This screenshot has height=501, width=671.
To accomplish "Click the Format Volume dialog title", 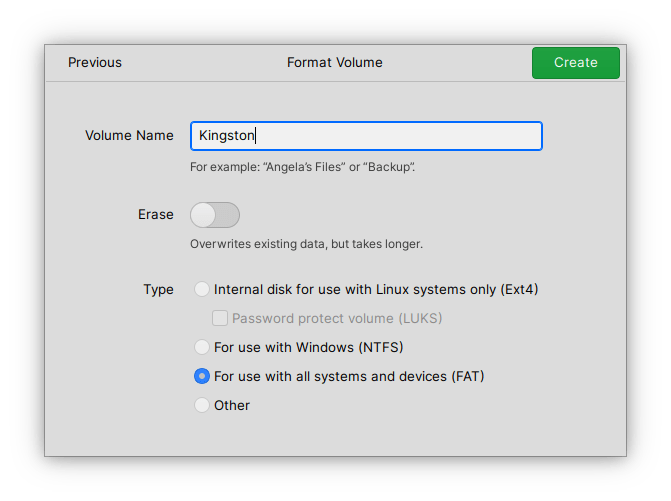I will [335, 62].
